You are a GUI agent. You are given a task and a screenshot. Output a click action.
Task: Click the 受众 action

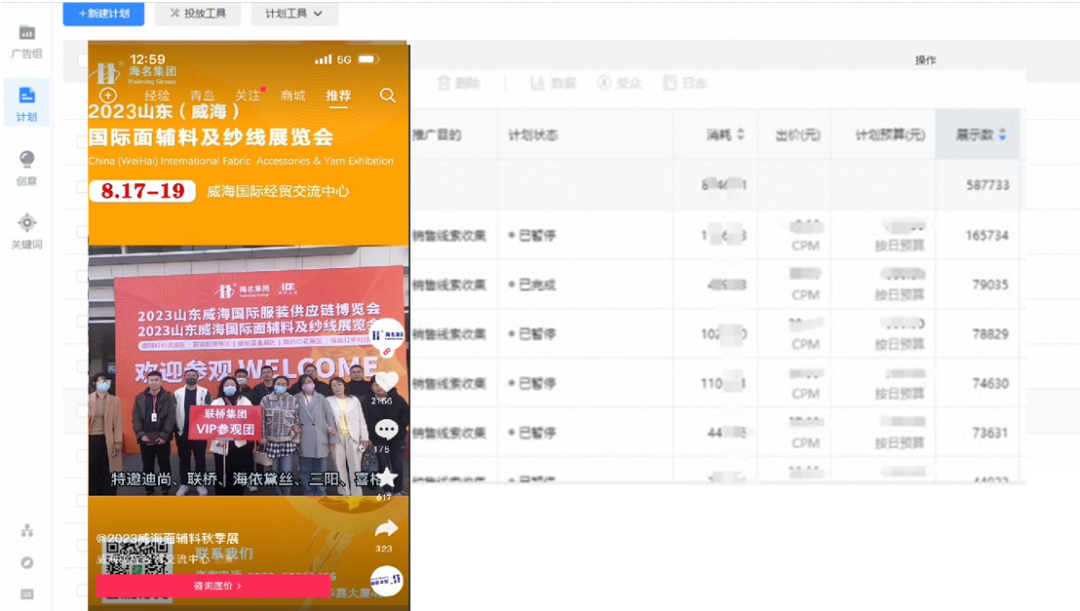pos(619,83)
